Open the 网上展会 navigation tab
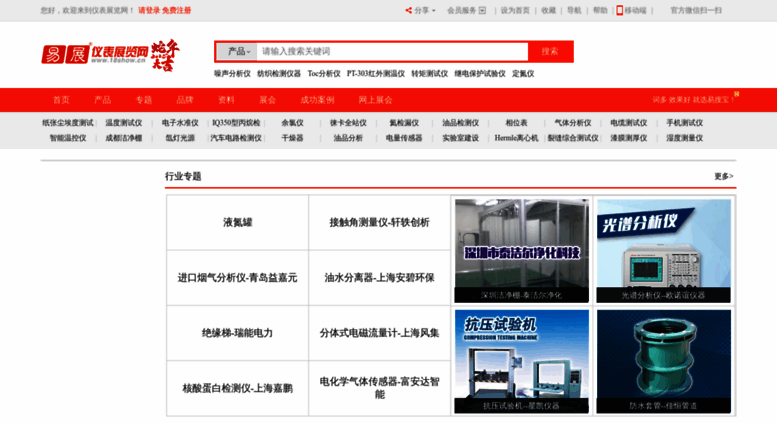Image resolution: width=777 pixels, height=423 pixels. [375, 100]
